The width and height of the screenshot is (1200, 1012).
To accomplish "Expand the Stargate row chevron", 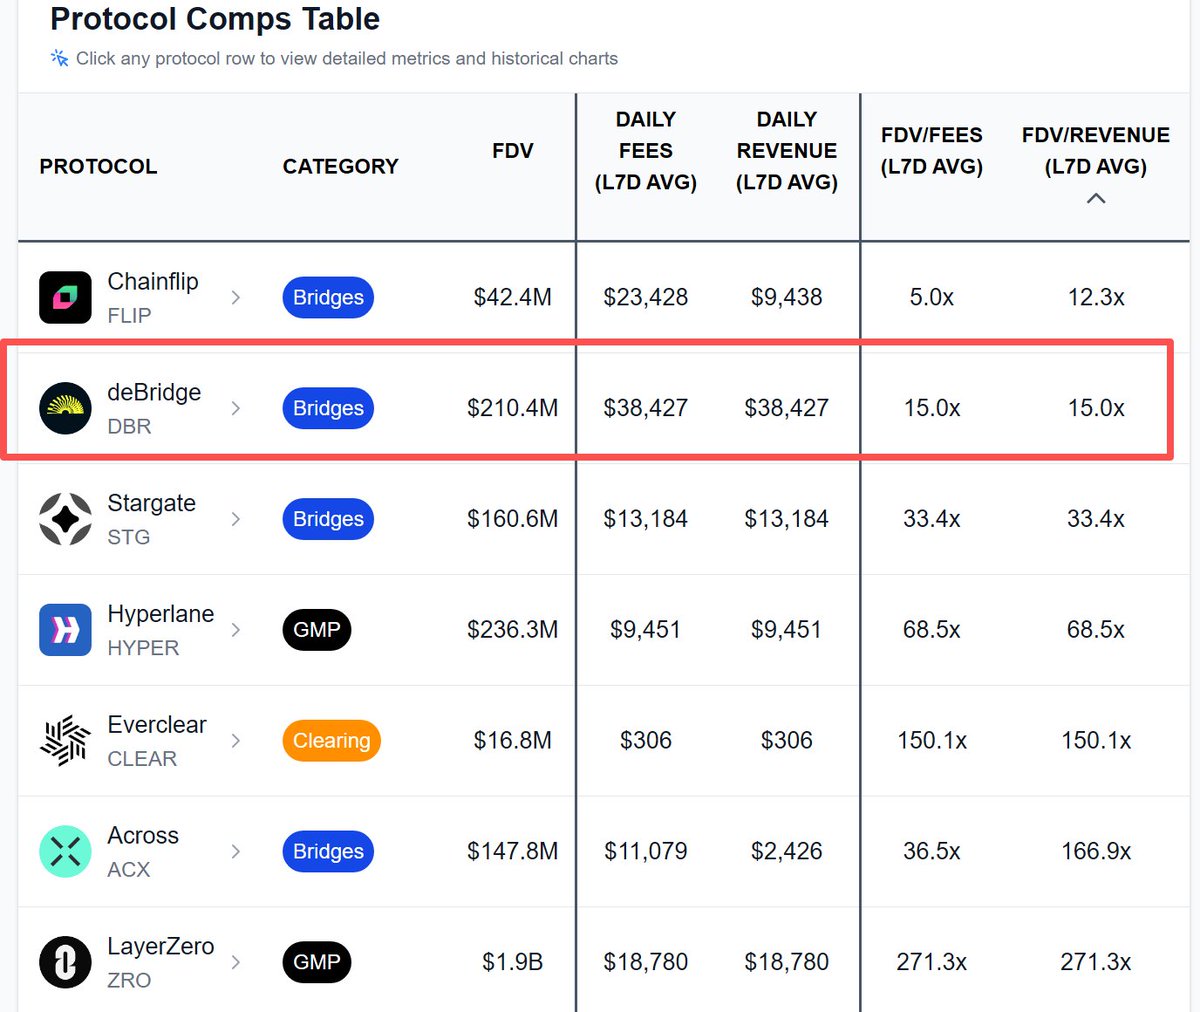I will (236, 519).
